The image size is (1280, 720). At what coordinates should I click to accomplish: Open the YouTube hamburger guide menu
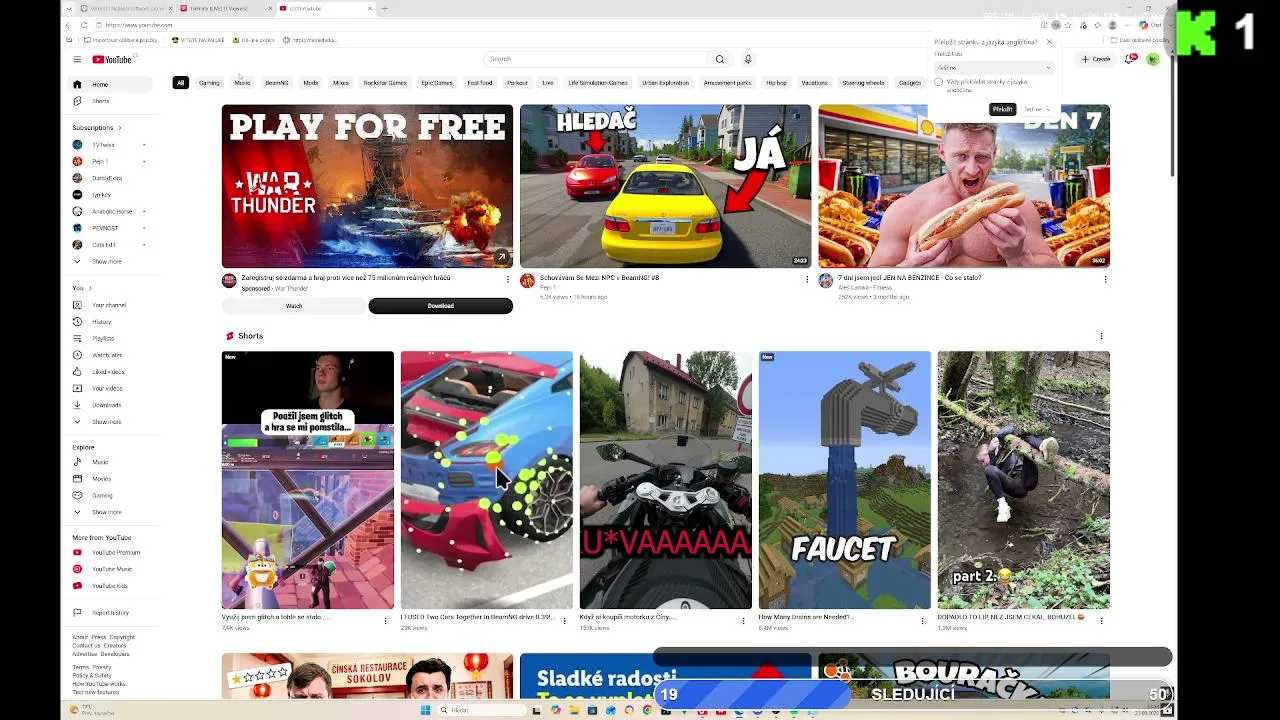coord(77,60)
